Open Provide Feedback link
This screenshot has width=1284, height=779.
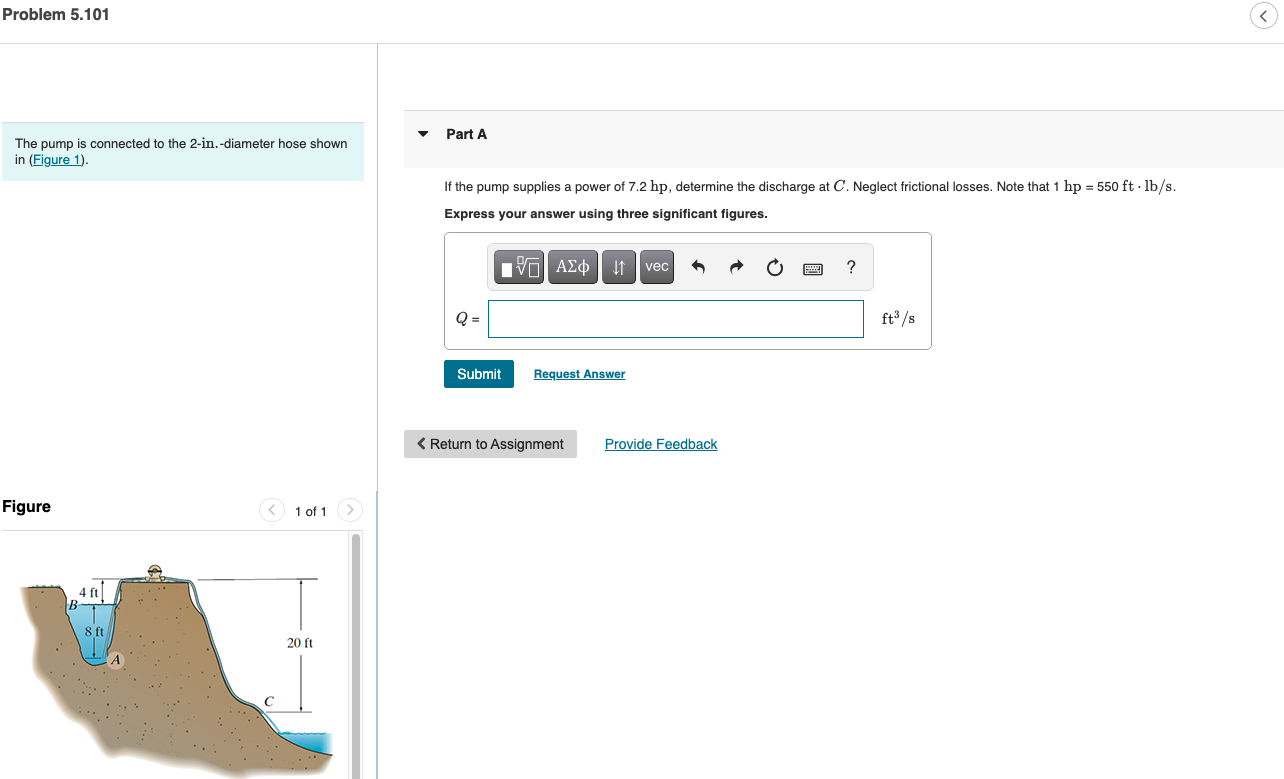coord(661,444)
